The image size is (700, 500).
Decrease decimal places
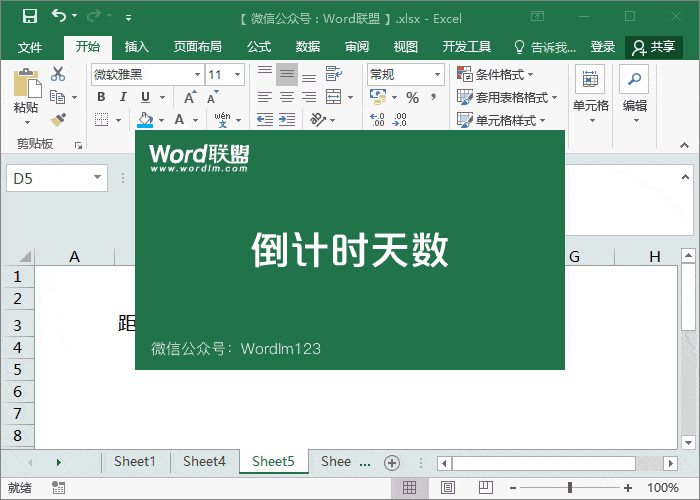click(400, 120)
